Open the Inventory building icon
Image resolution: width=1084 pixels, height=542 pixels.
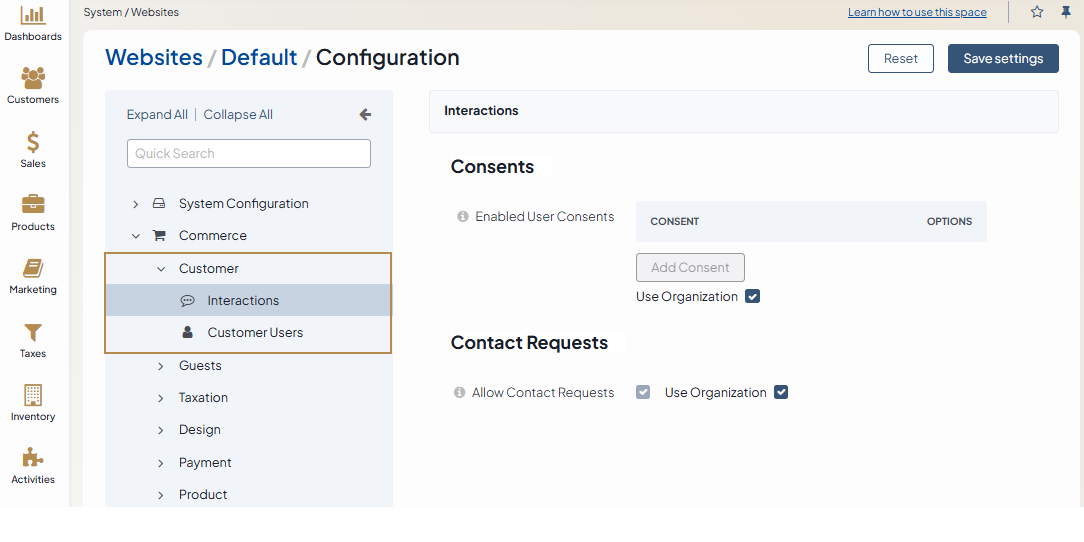pos(33,395)
